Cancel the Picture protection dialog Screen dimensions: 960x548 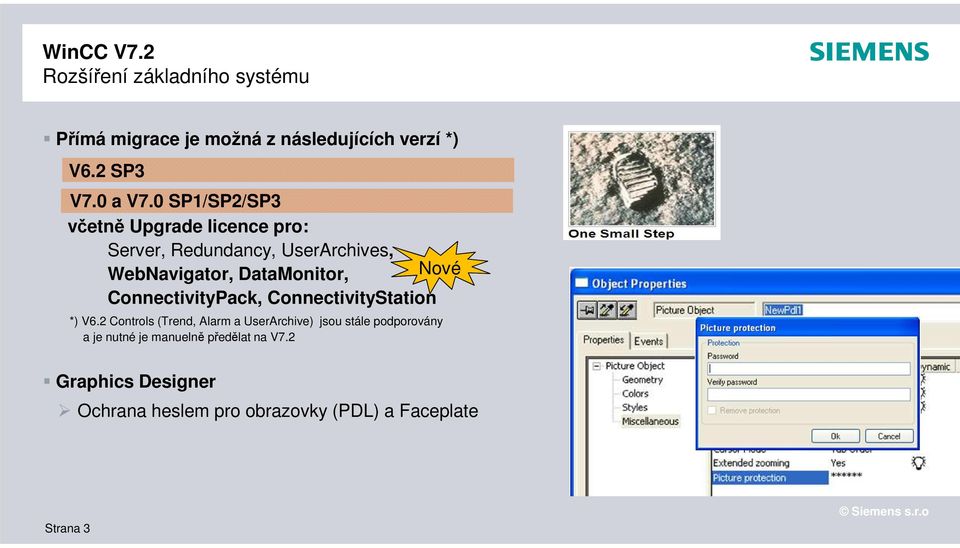point(889,436)
